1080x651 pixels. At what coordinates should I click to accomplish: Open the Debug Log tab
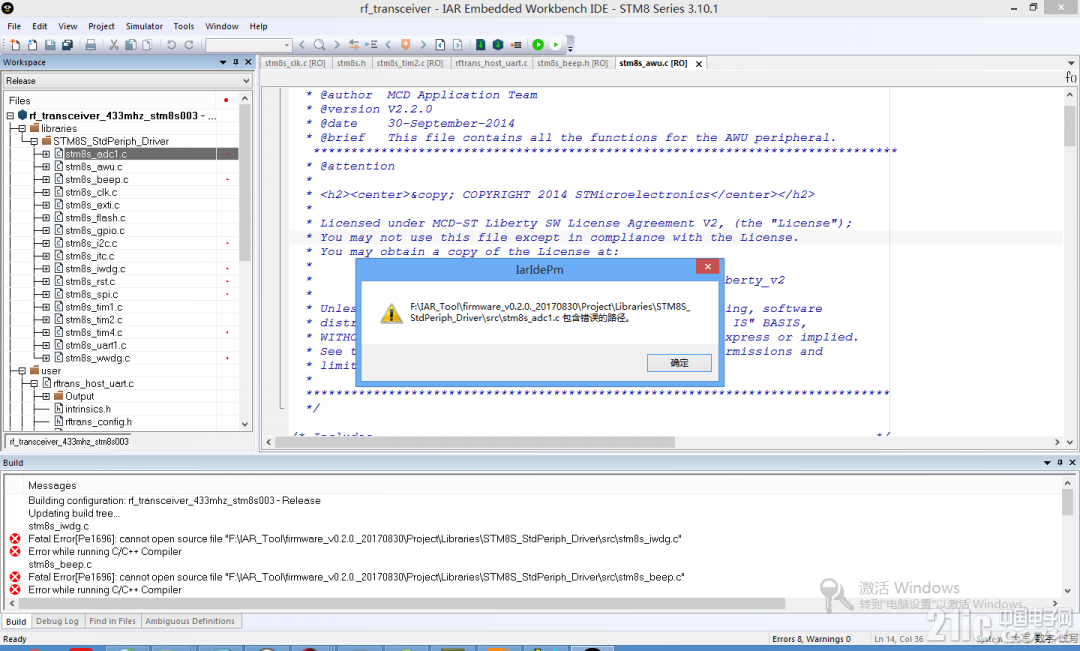57,621
